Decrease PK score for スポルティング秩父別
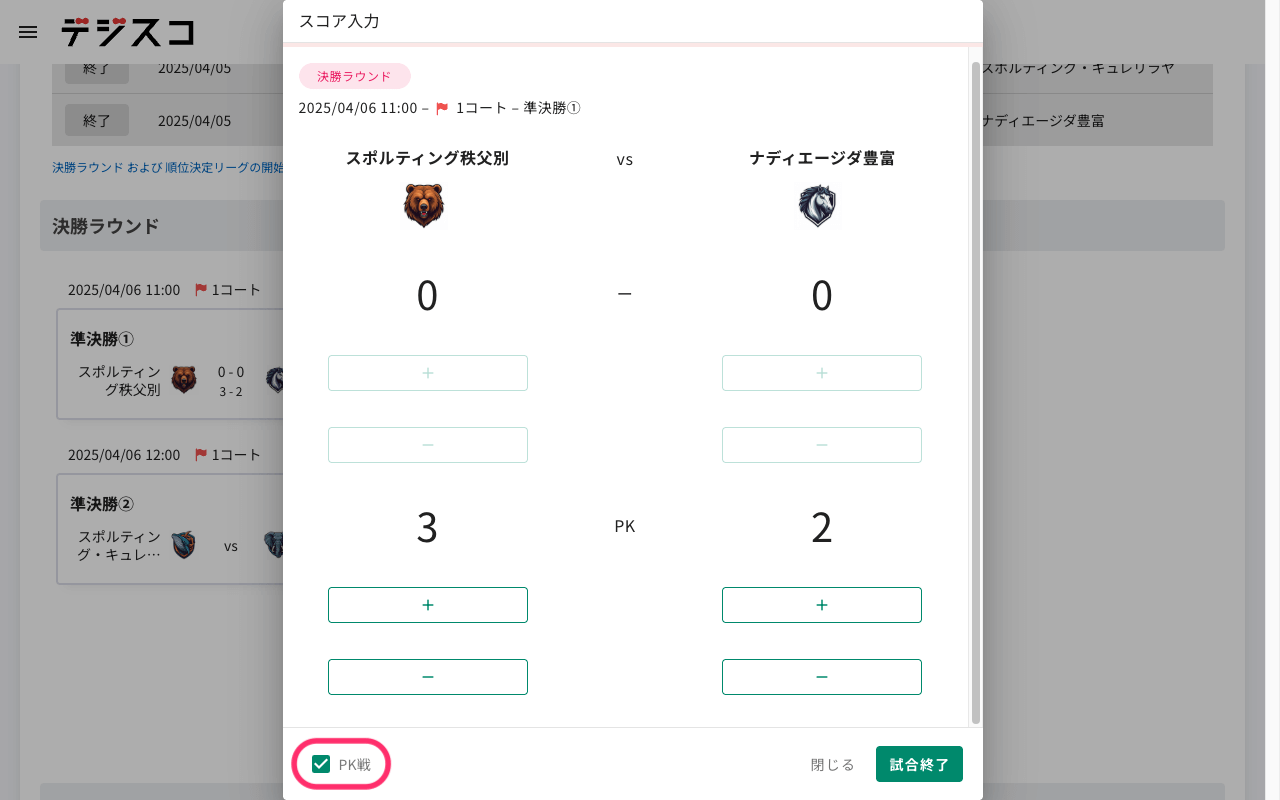Viewport: 1280px width, 800px height. (428, 677)
